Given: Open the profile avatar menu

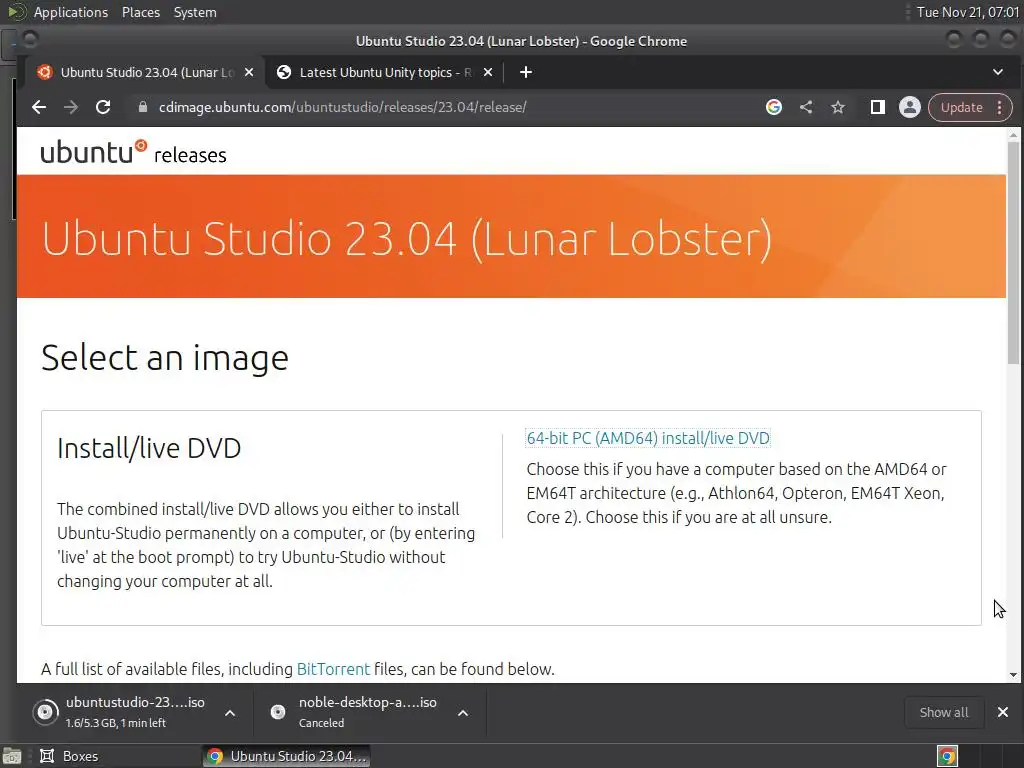Looking at the screenshot, I should [x=909, y=107].
